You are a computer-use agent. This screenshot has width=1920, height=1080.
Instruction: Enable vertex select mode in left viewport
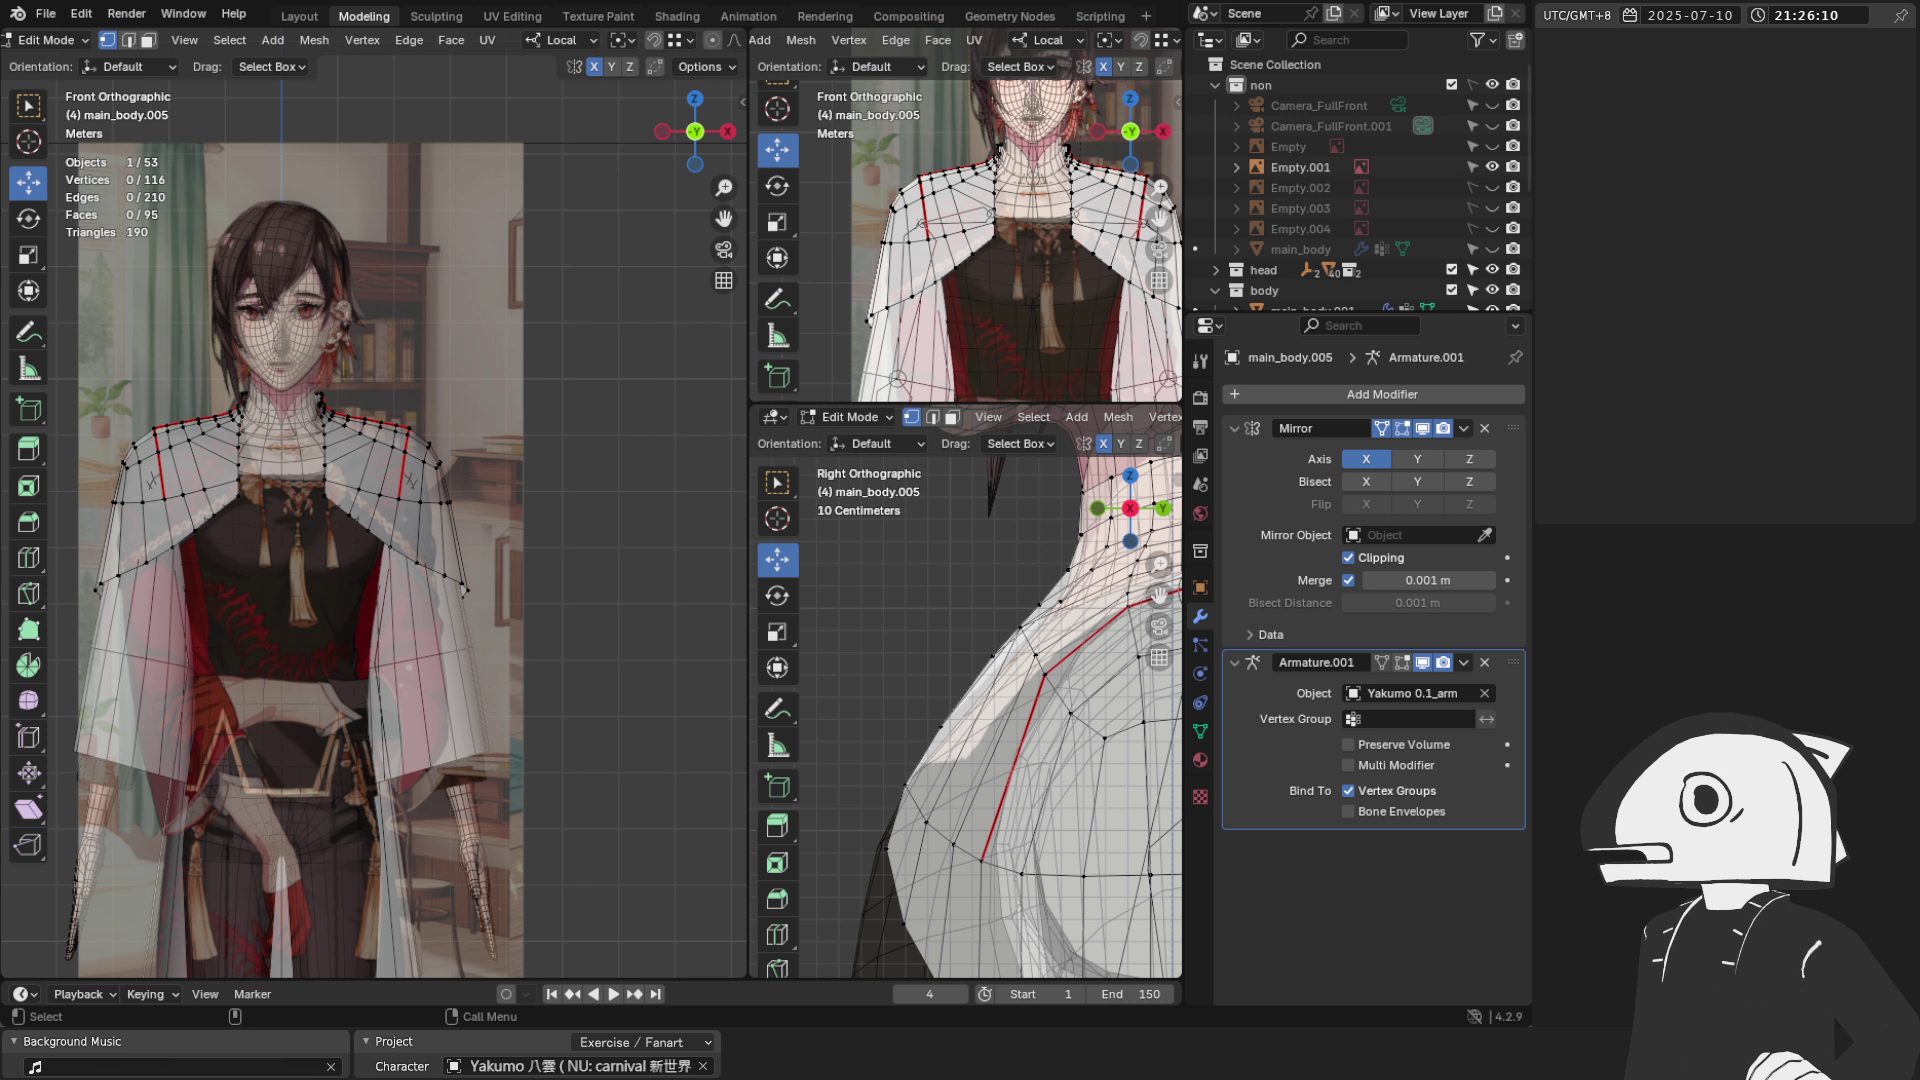click(107, 40)
